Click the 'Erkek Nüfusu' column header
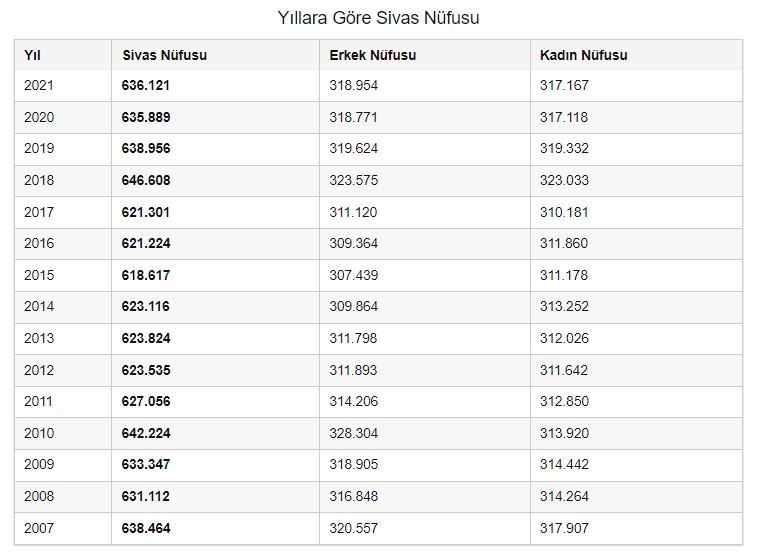Screen dimensions: 763x552 click(x=372, y=55)
